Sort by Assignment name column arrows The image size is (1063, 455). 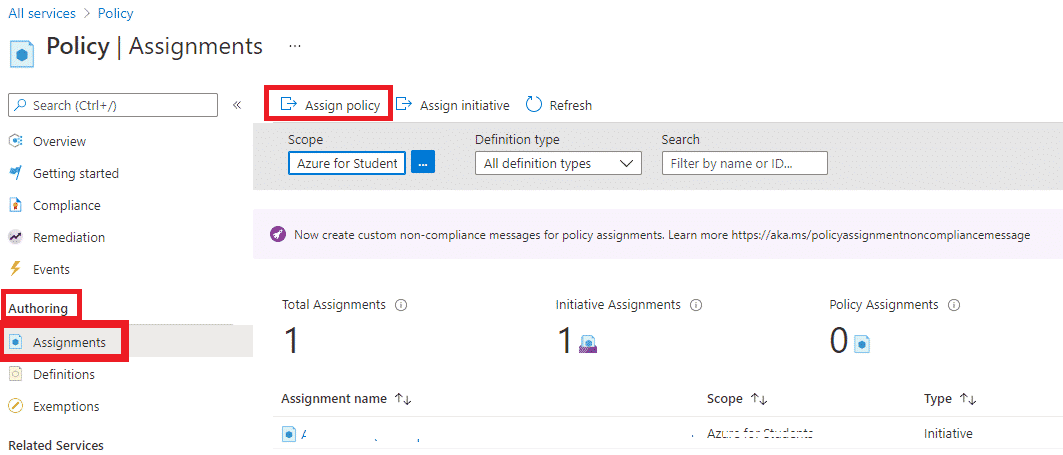tap(403, 399)
